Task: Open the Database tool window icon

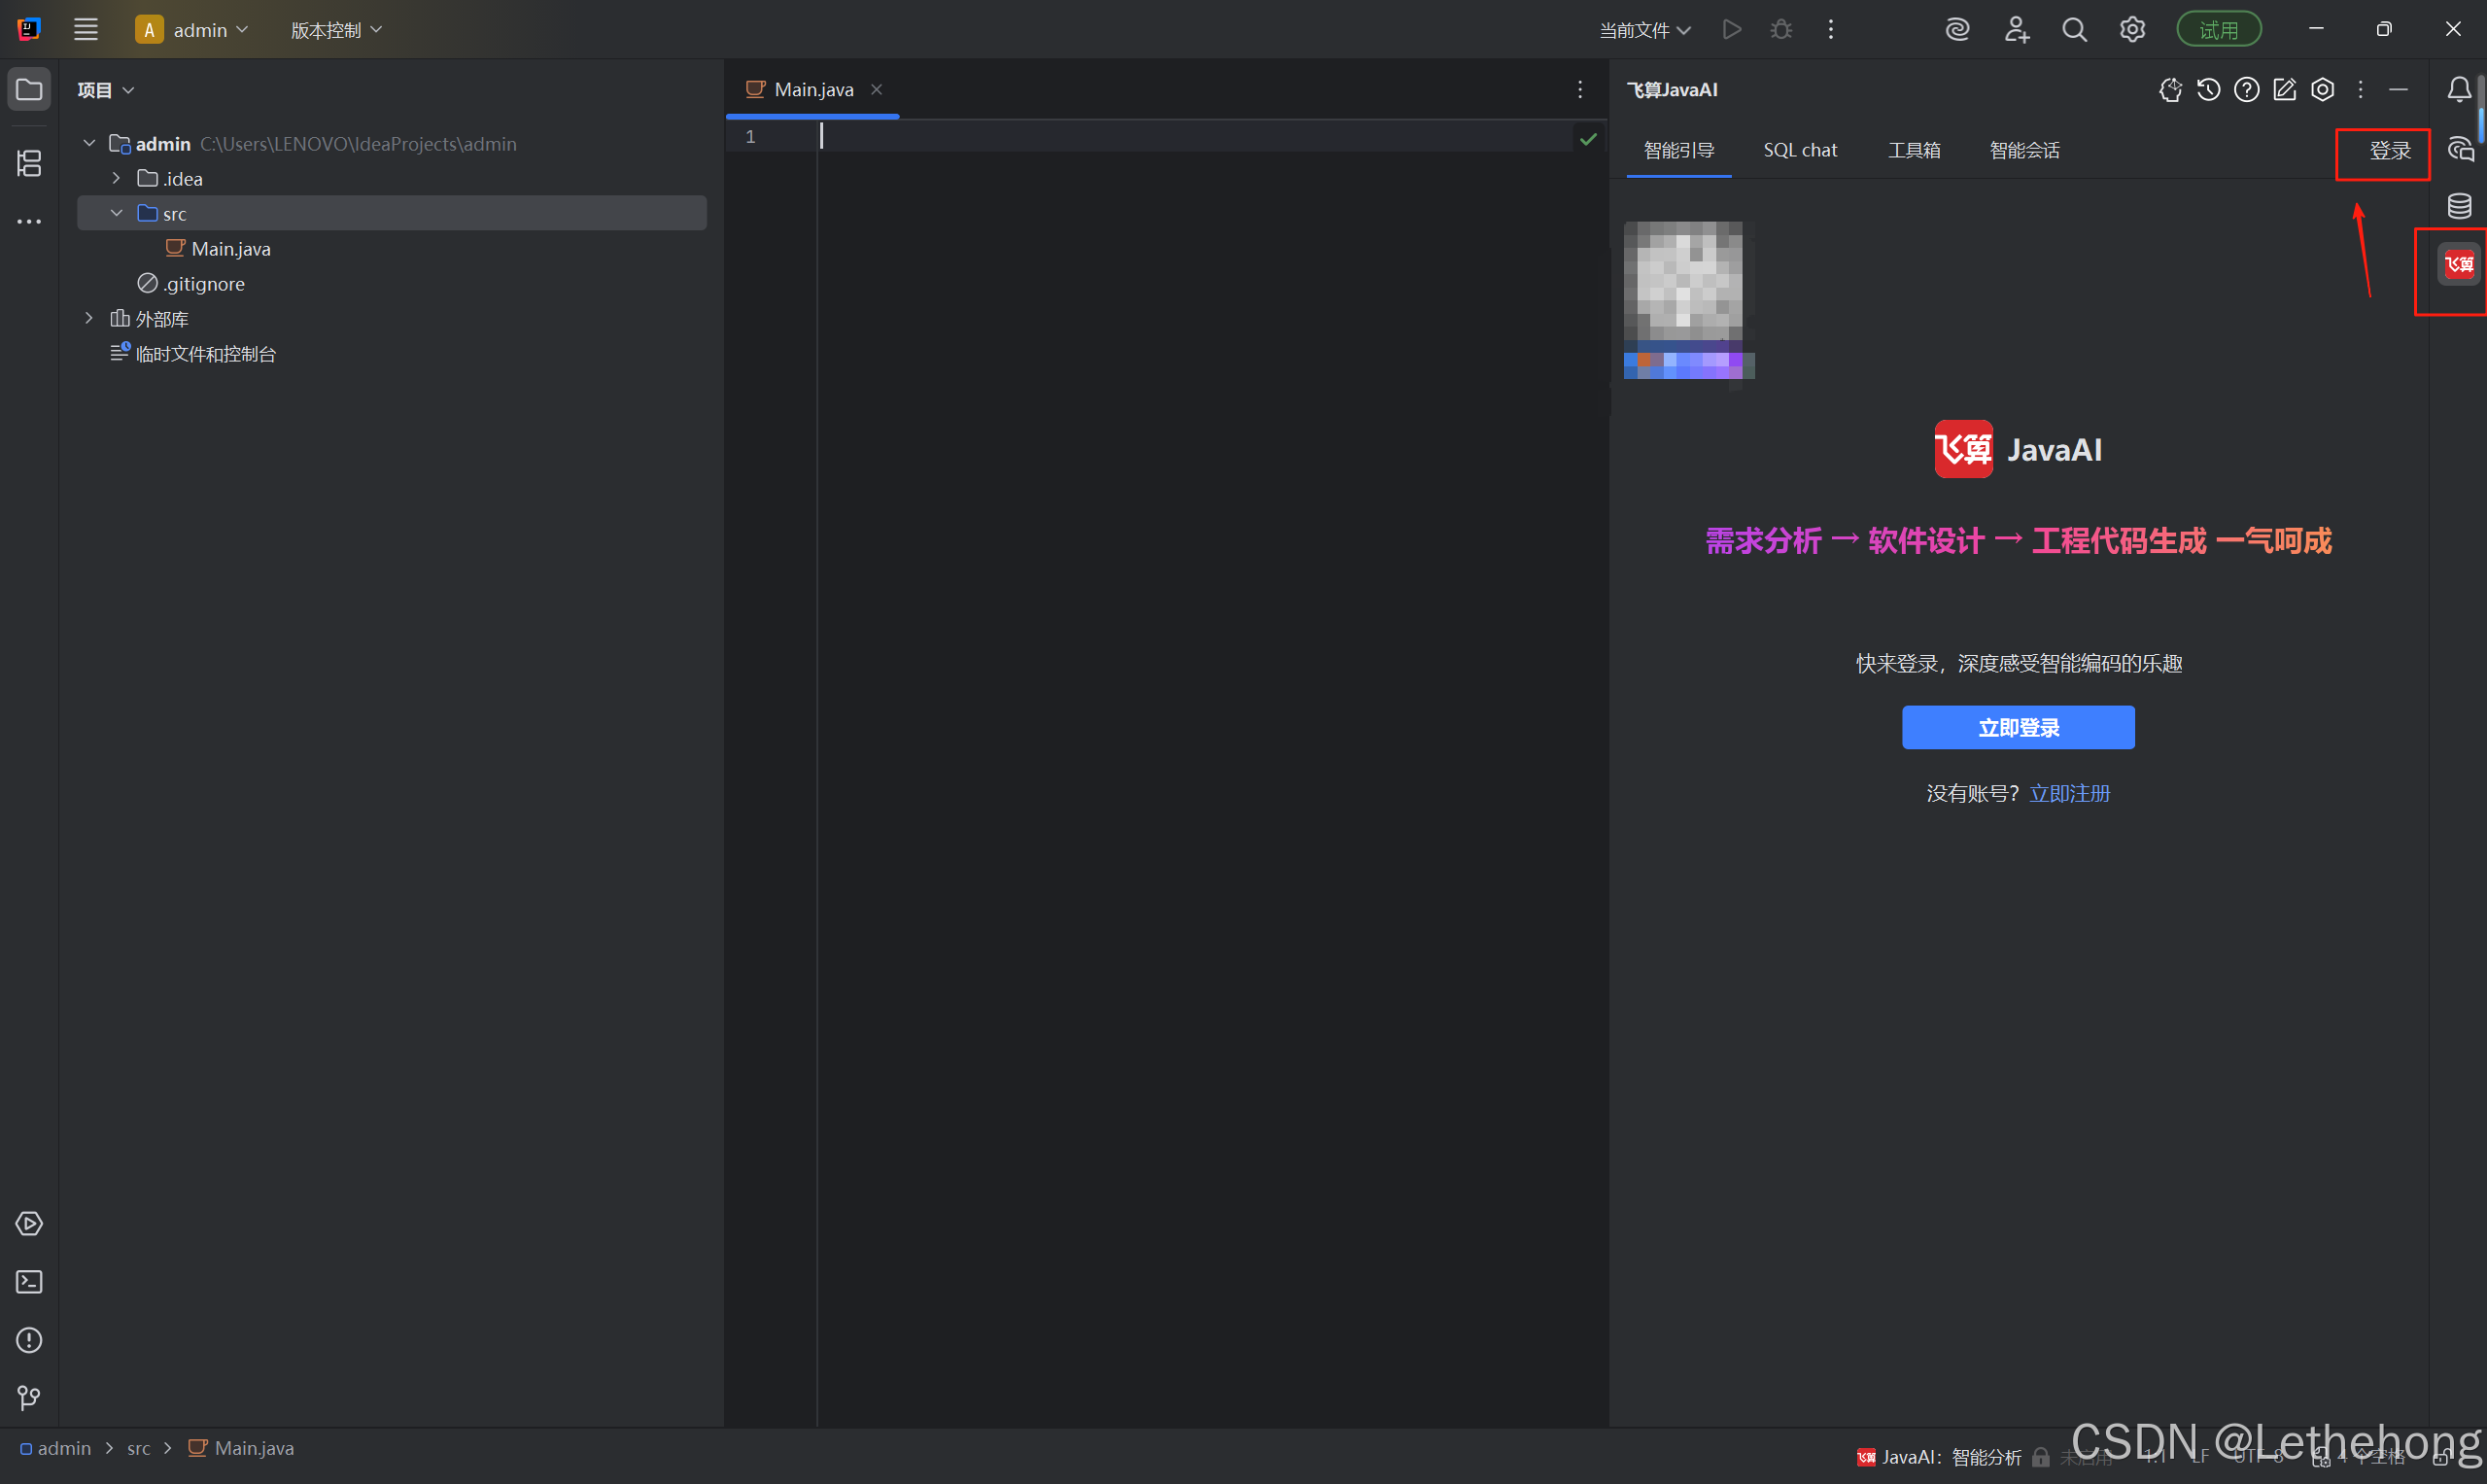Action: coord(2459,207)
